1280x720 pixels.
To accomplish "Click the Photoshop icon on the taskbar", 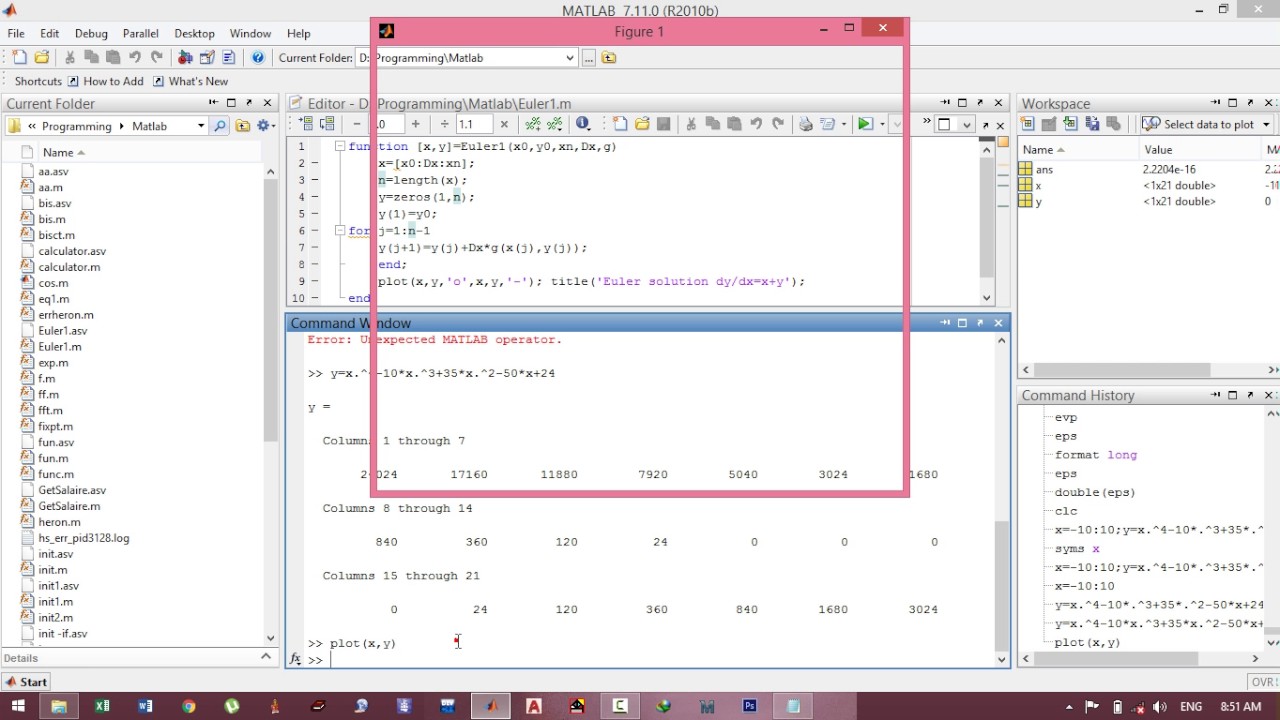I will point(750,706).
